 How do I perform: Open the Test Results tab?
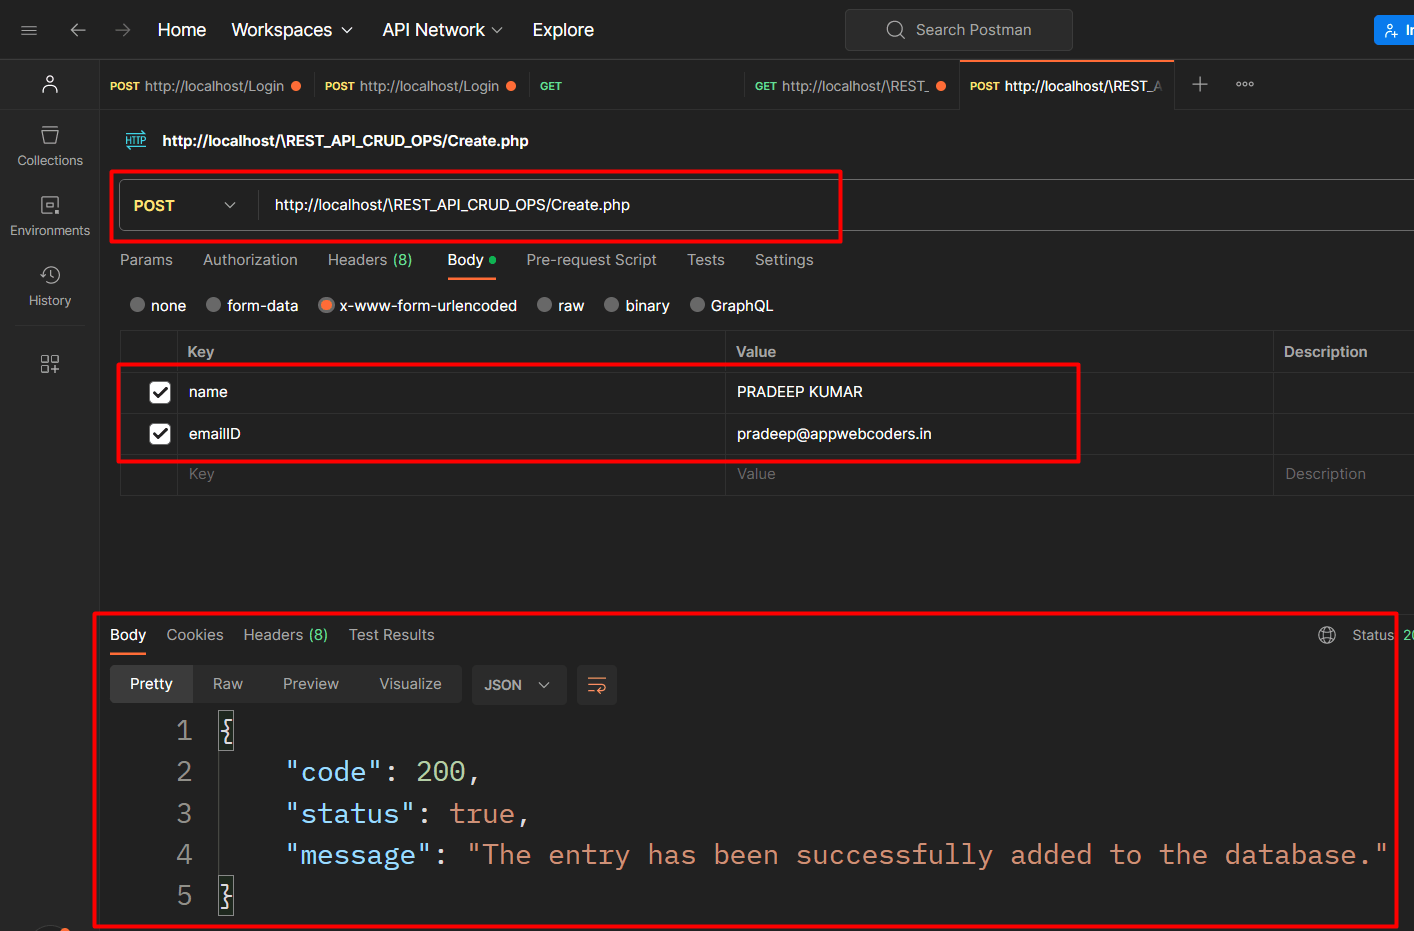pos(392,635)
